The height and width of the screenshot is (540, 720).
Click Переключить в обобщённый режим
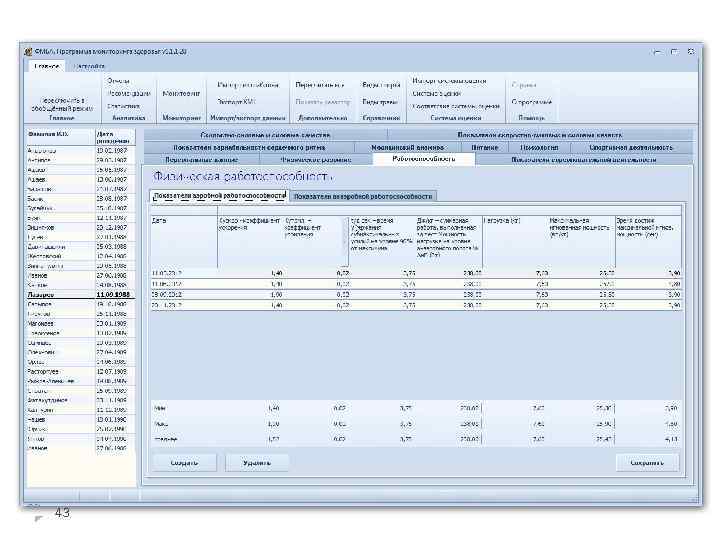pos(62,104)
